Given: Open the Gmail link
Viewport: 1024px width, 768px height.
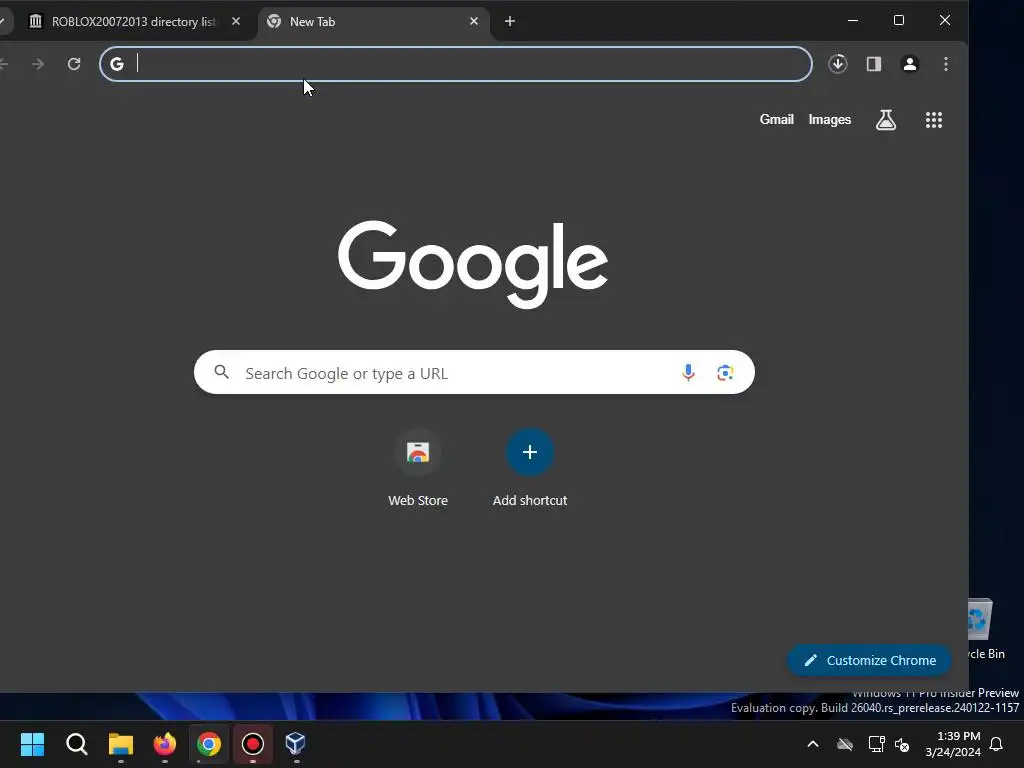Looking at the screenshot, I should pyautogui.click(x=776, y=120).
